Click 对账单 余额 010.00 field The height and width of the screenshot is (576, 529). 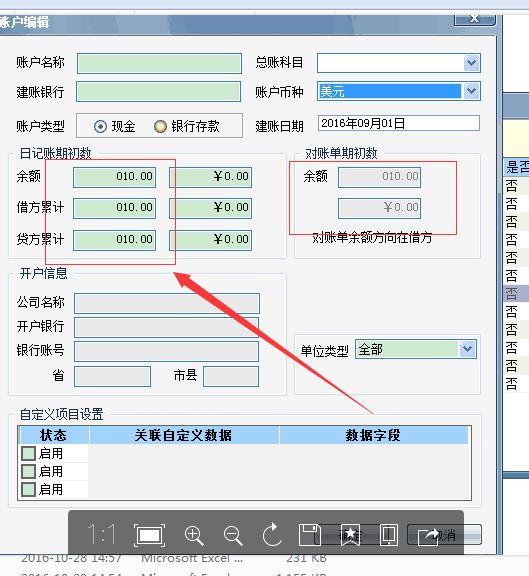379,177
